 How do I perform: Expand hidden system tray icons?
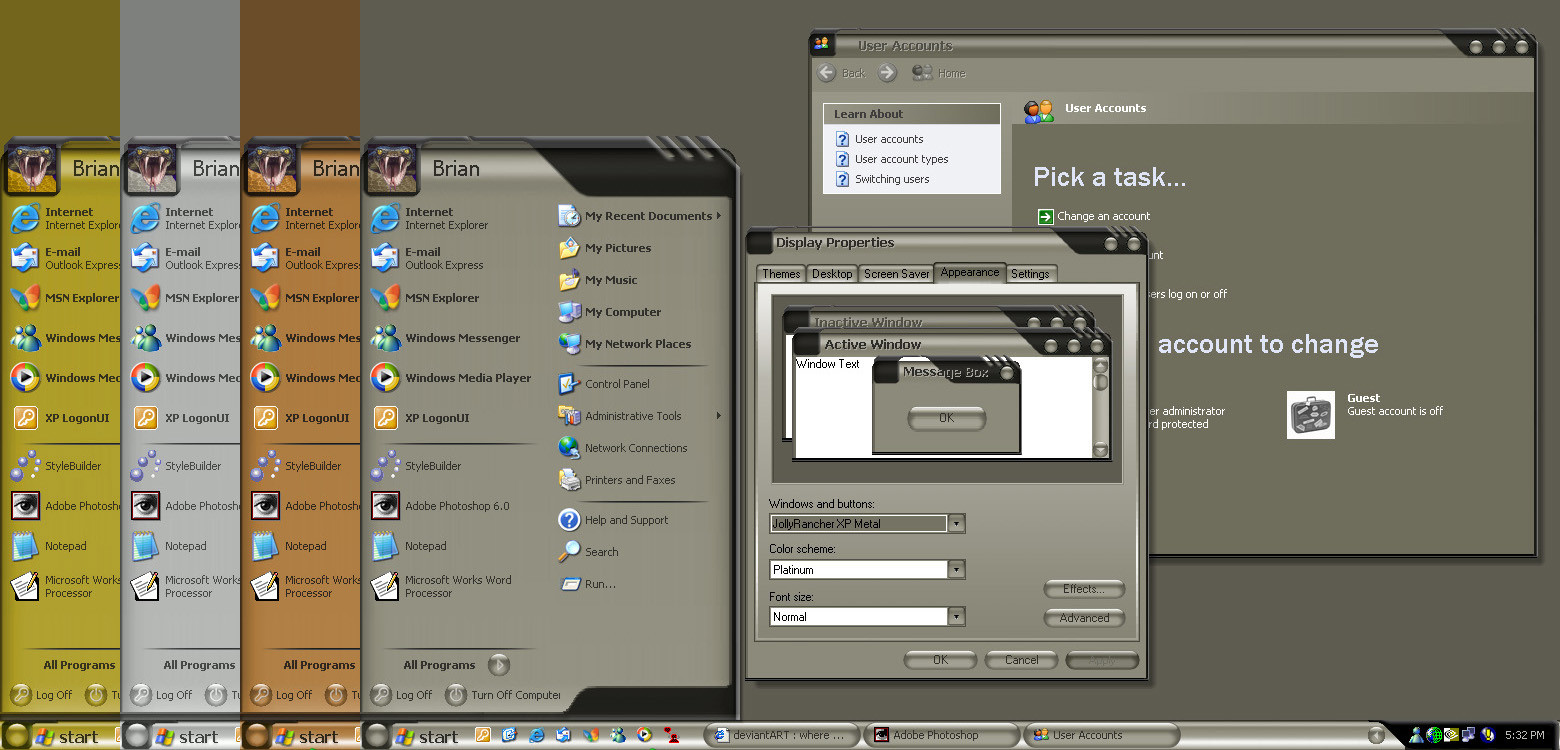(x=1377, y=736)
